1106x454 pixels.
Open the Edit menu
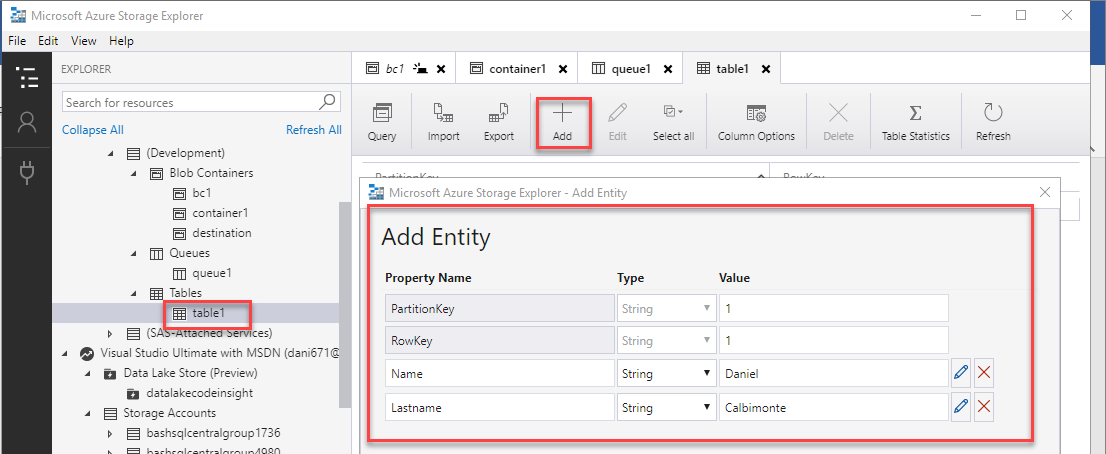tap(48, 41)
